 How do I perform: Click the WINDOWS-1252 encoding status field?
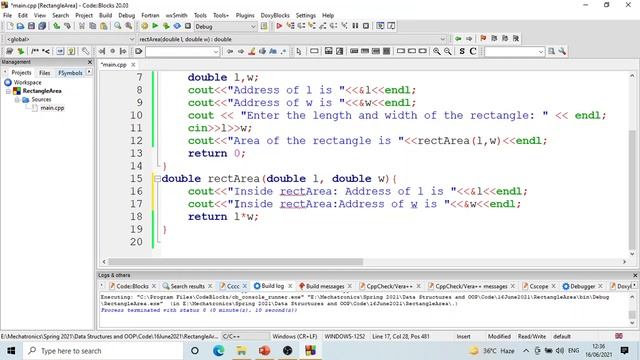coord(345,336)
